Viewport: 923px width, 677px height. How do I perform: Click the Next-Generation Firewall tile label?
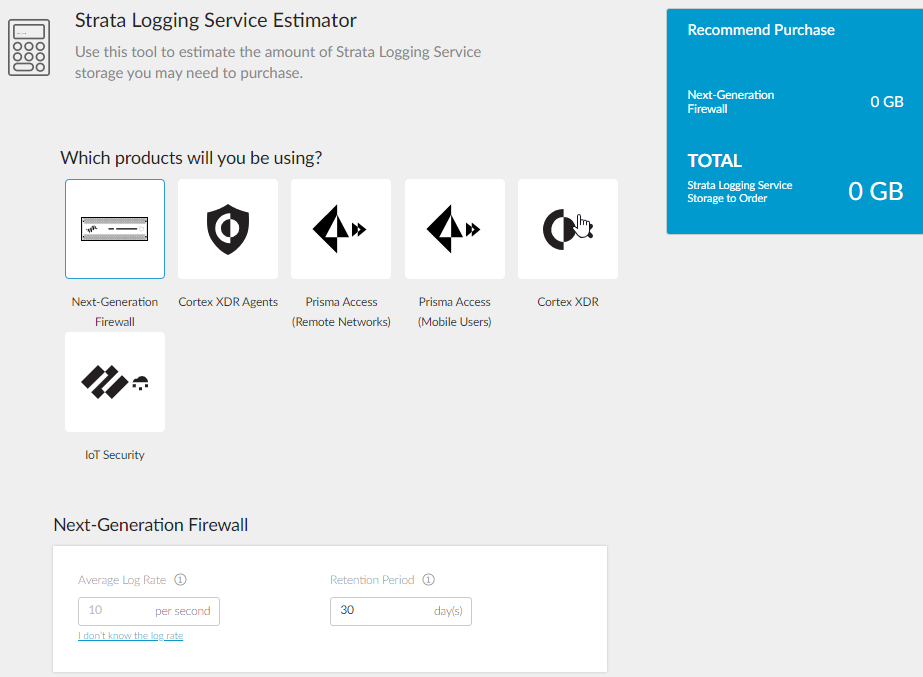click(x=115, y=312)
